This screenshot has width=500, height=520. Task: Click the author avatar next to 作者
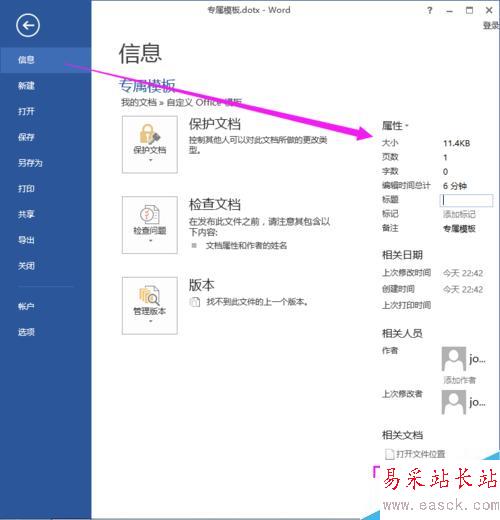pyautogui.click(x=454, y=359)
